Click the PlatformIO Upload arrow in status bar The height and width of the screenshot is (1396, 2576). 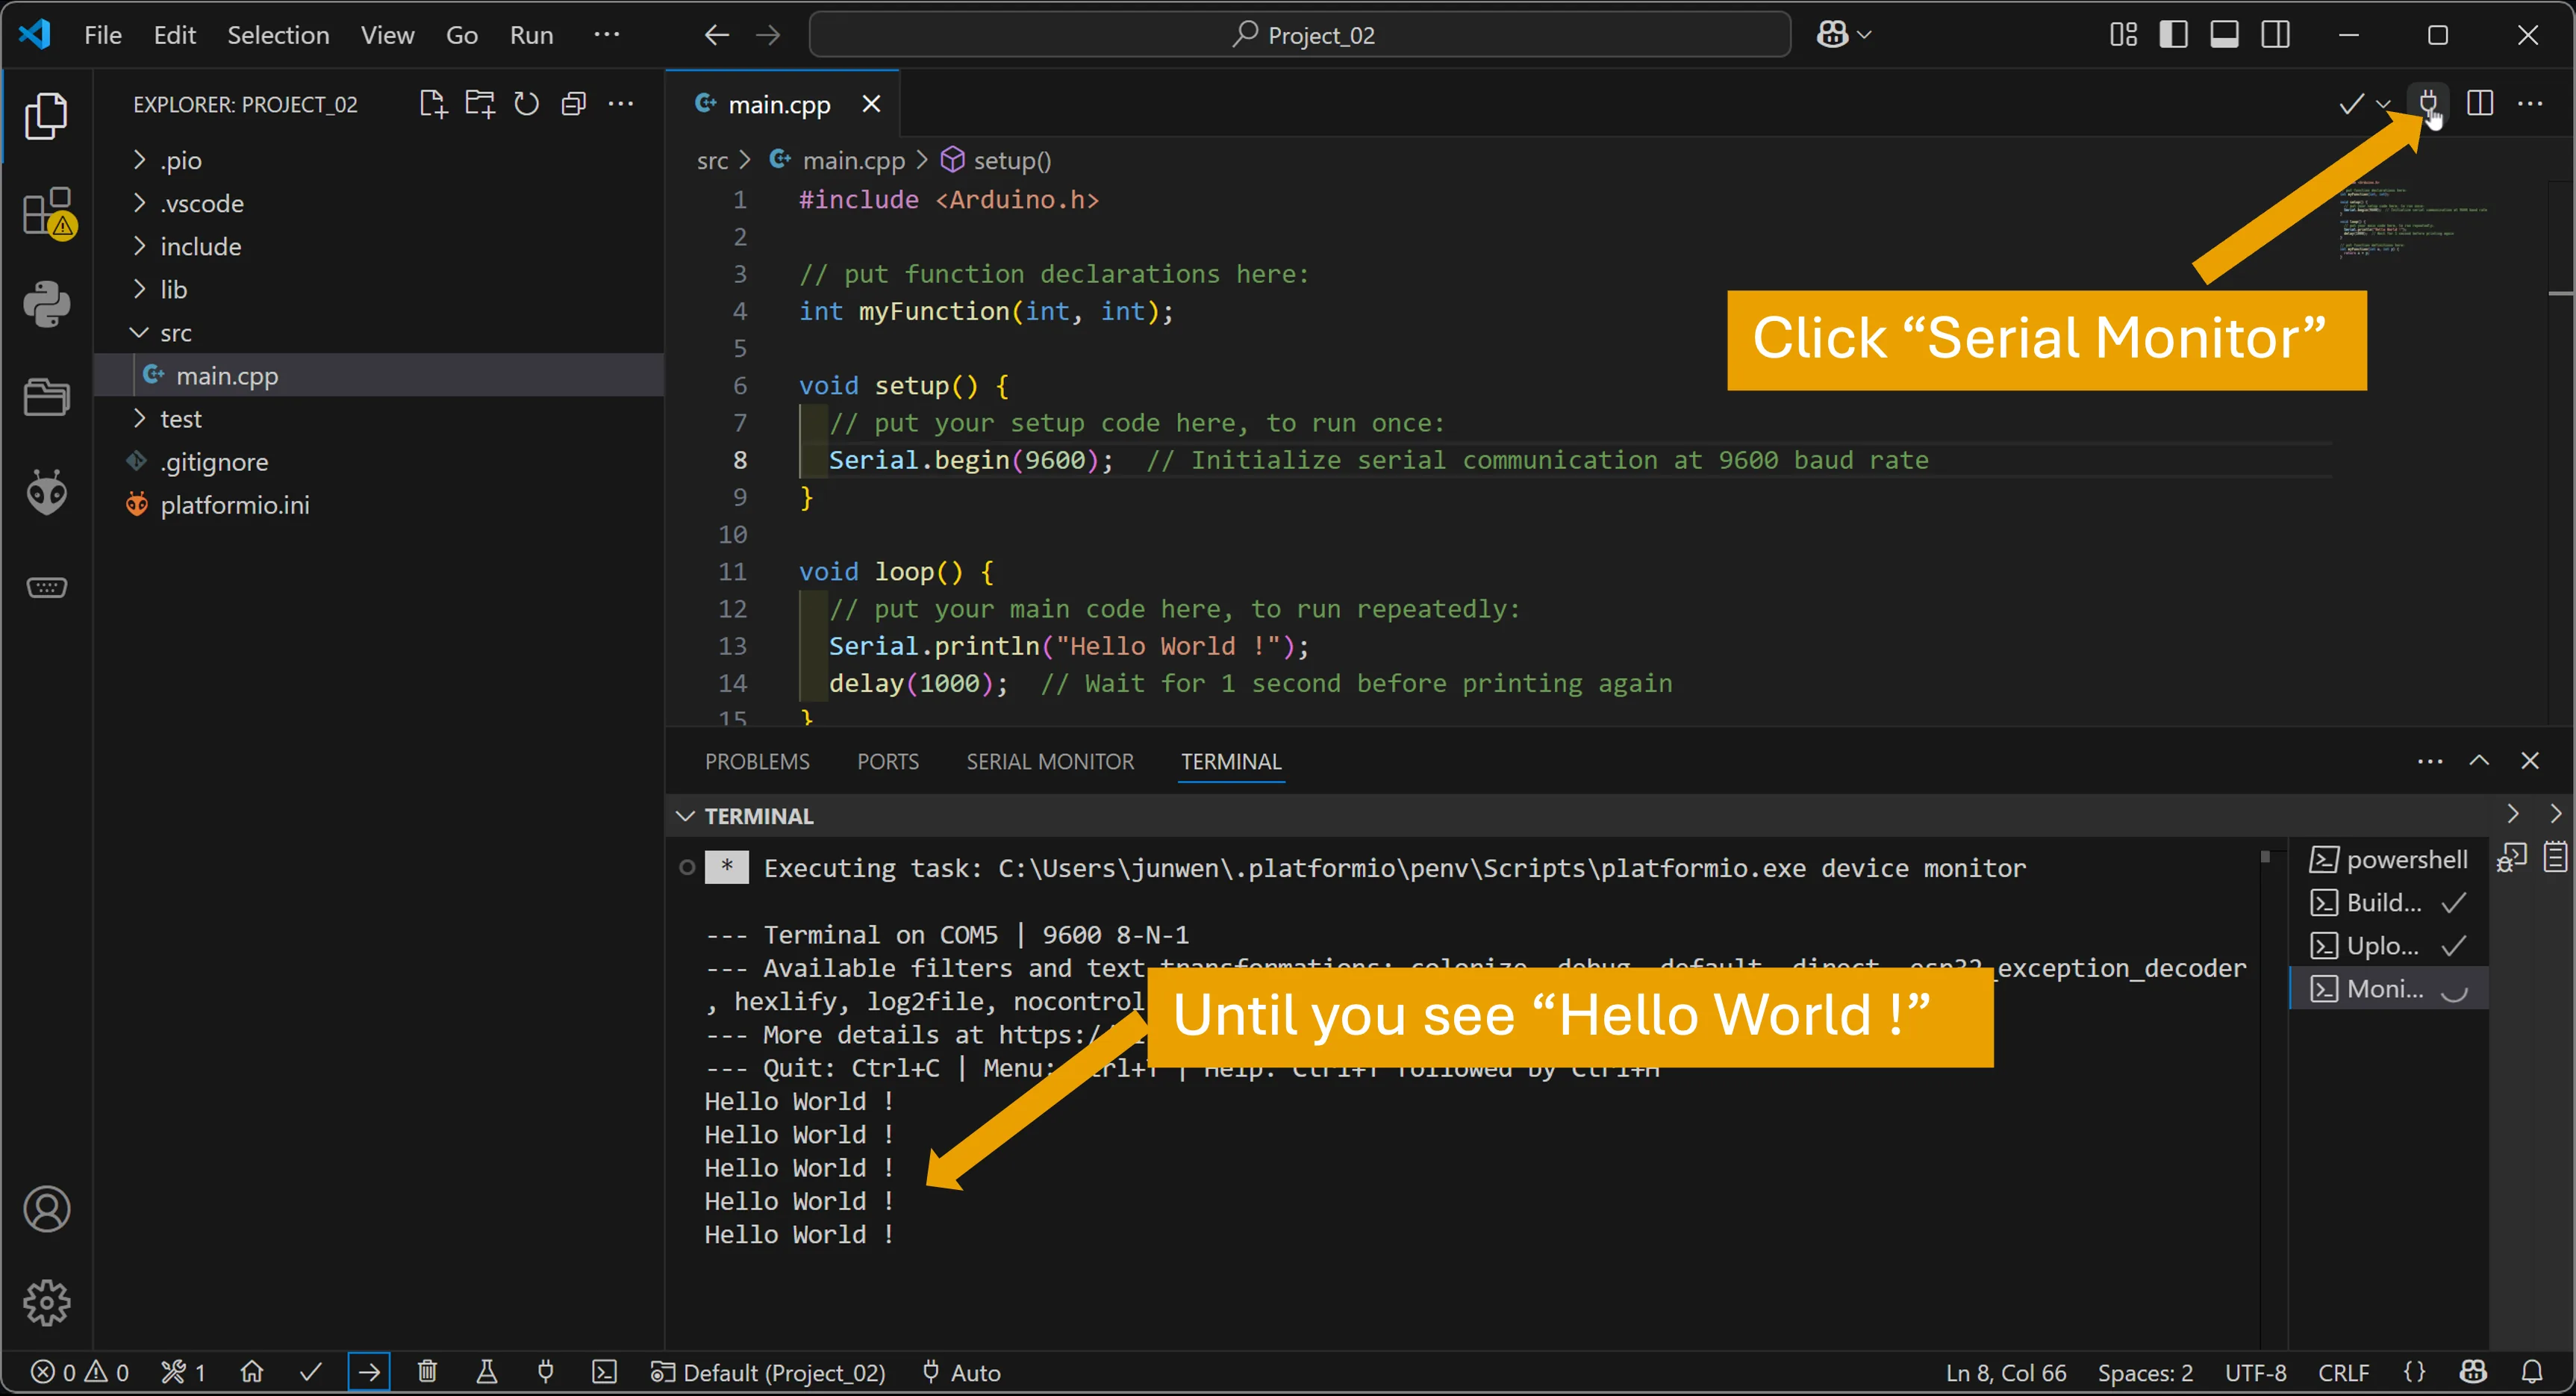click(x=369, y=1372)
